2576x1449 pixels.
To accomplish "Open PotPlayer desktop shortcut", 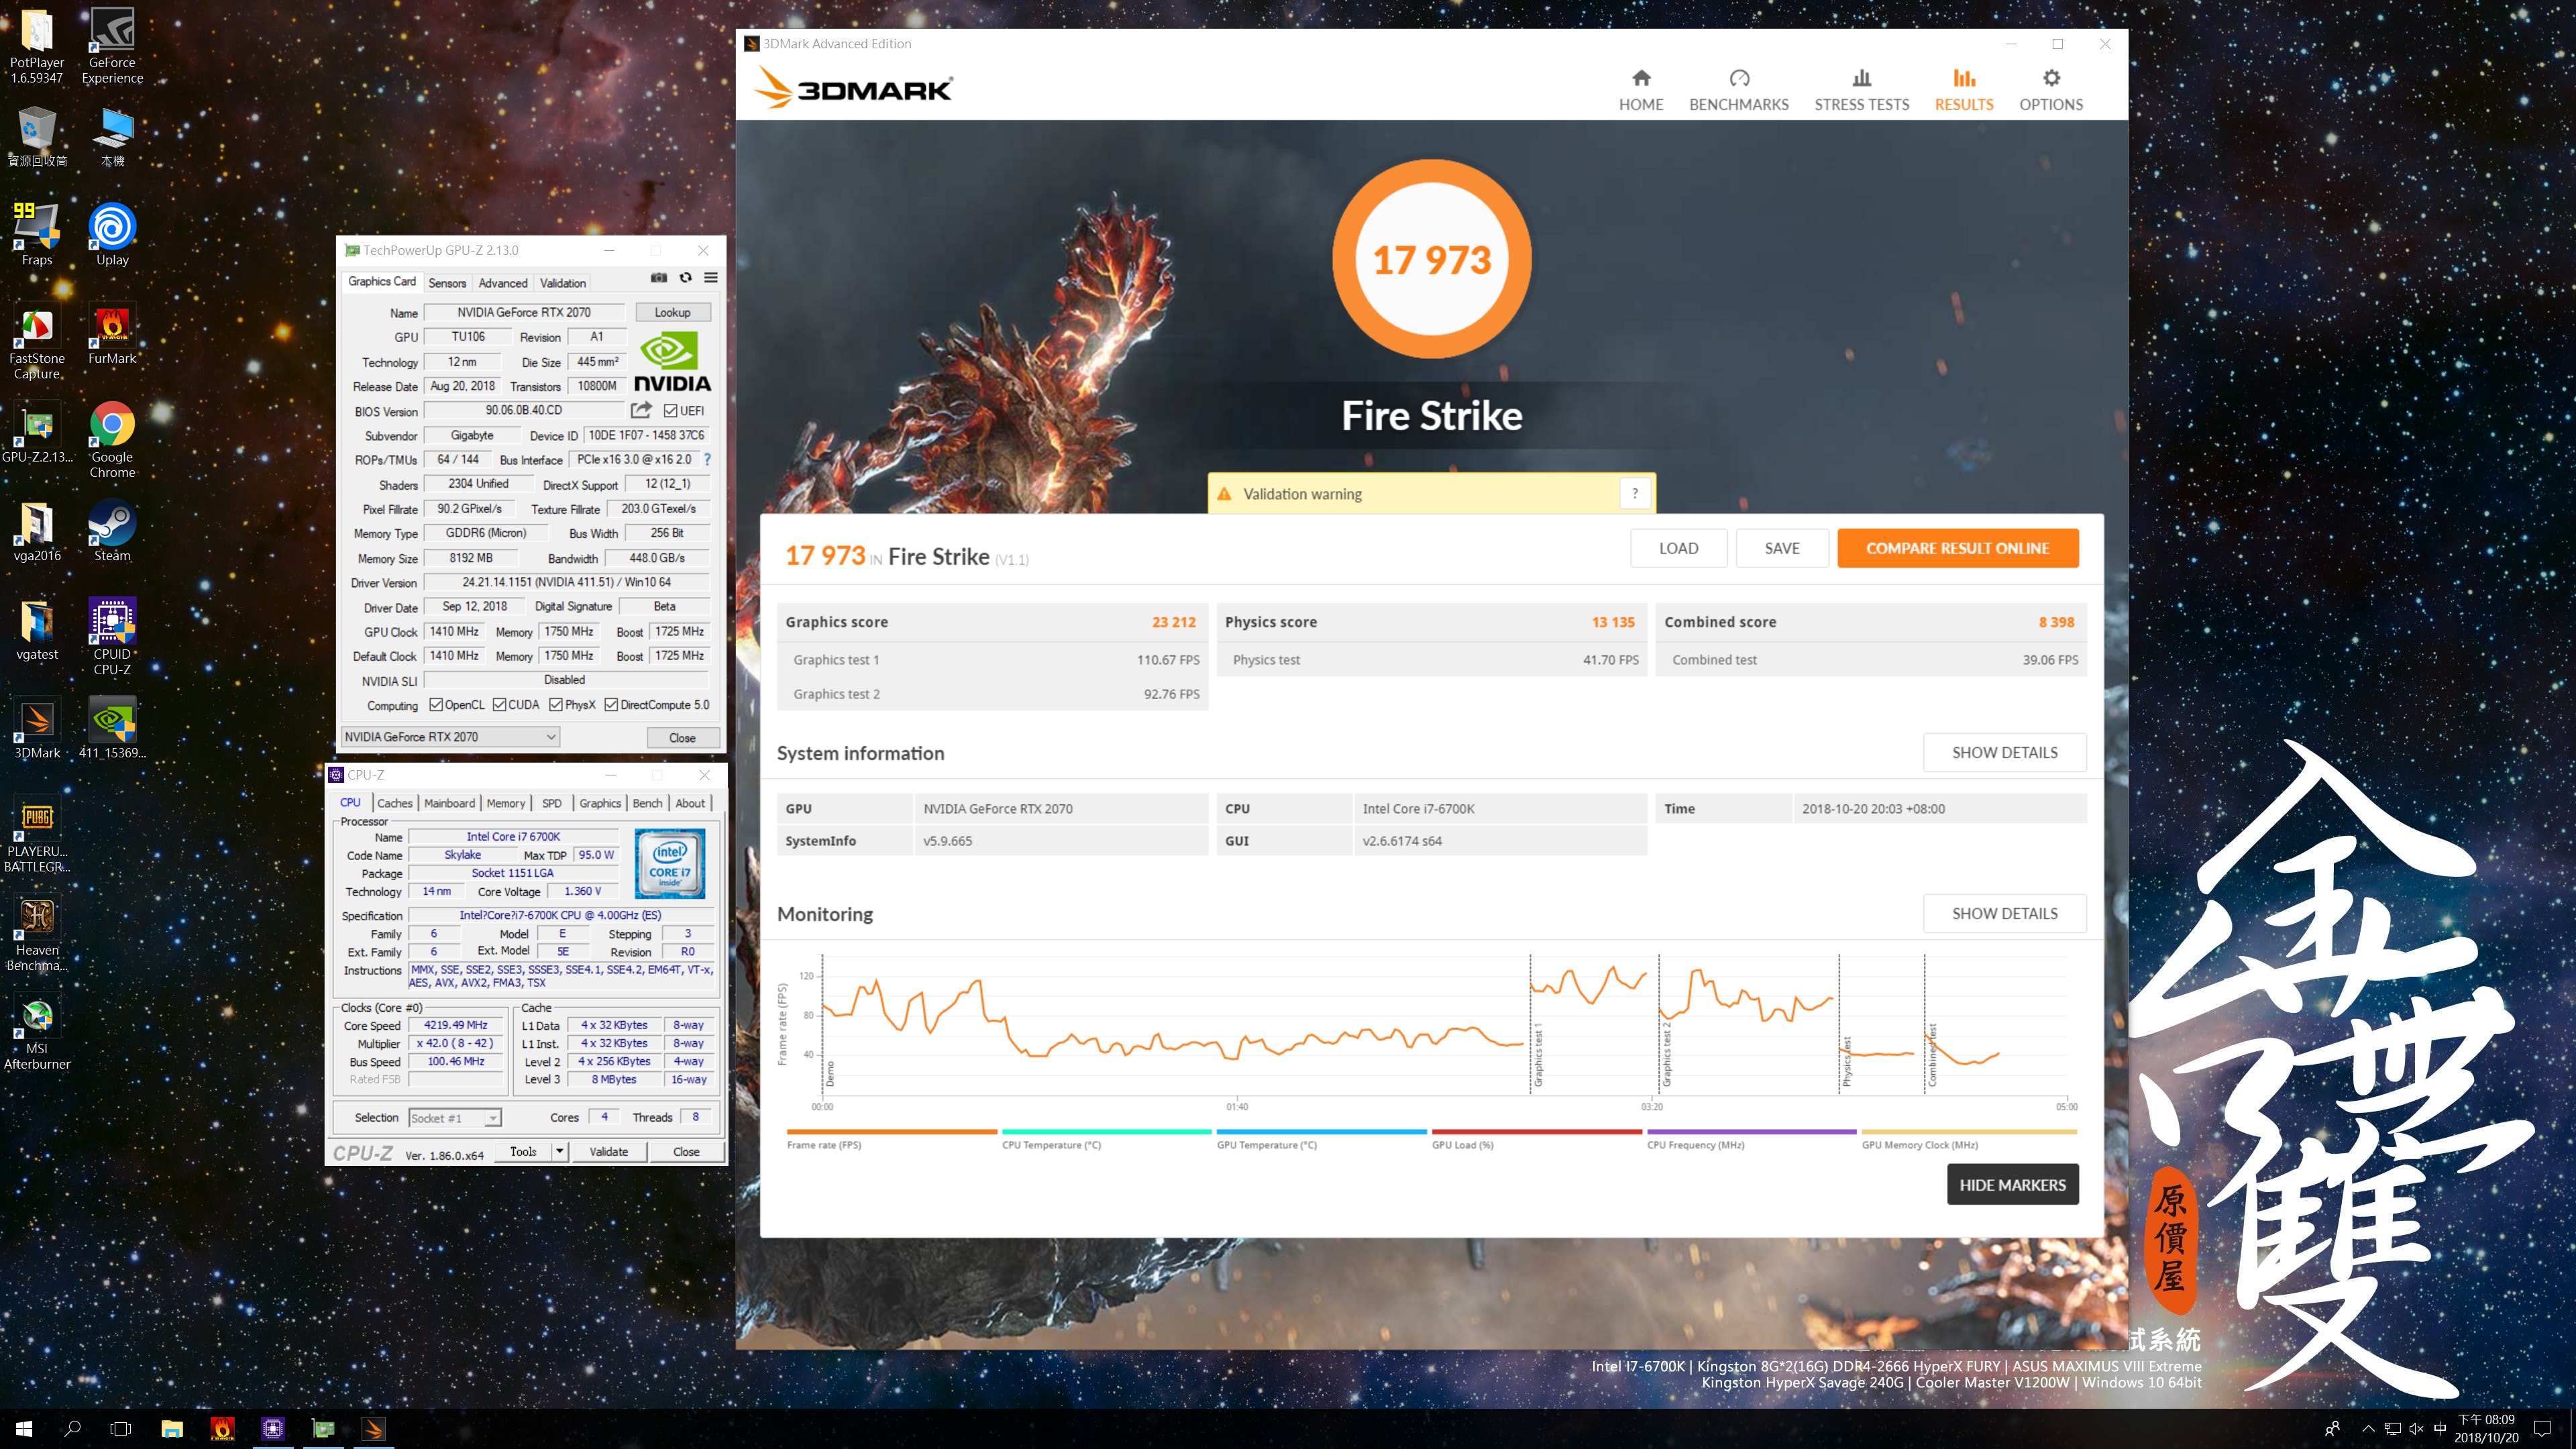I will click(x=37, y=46).
